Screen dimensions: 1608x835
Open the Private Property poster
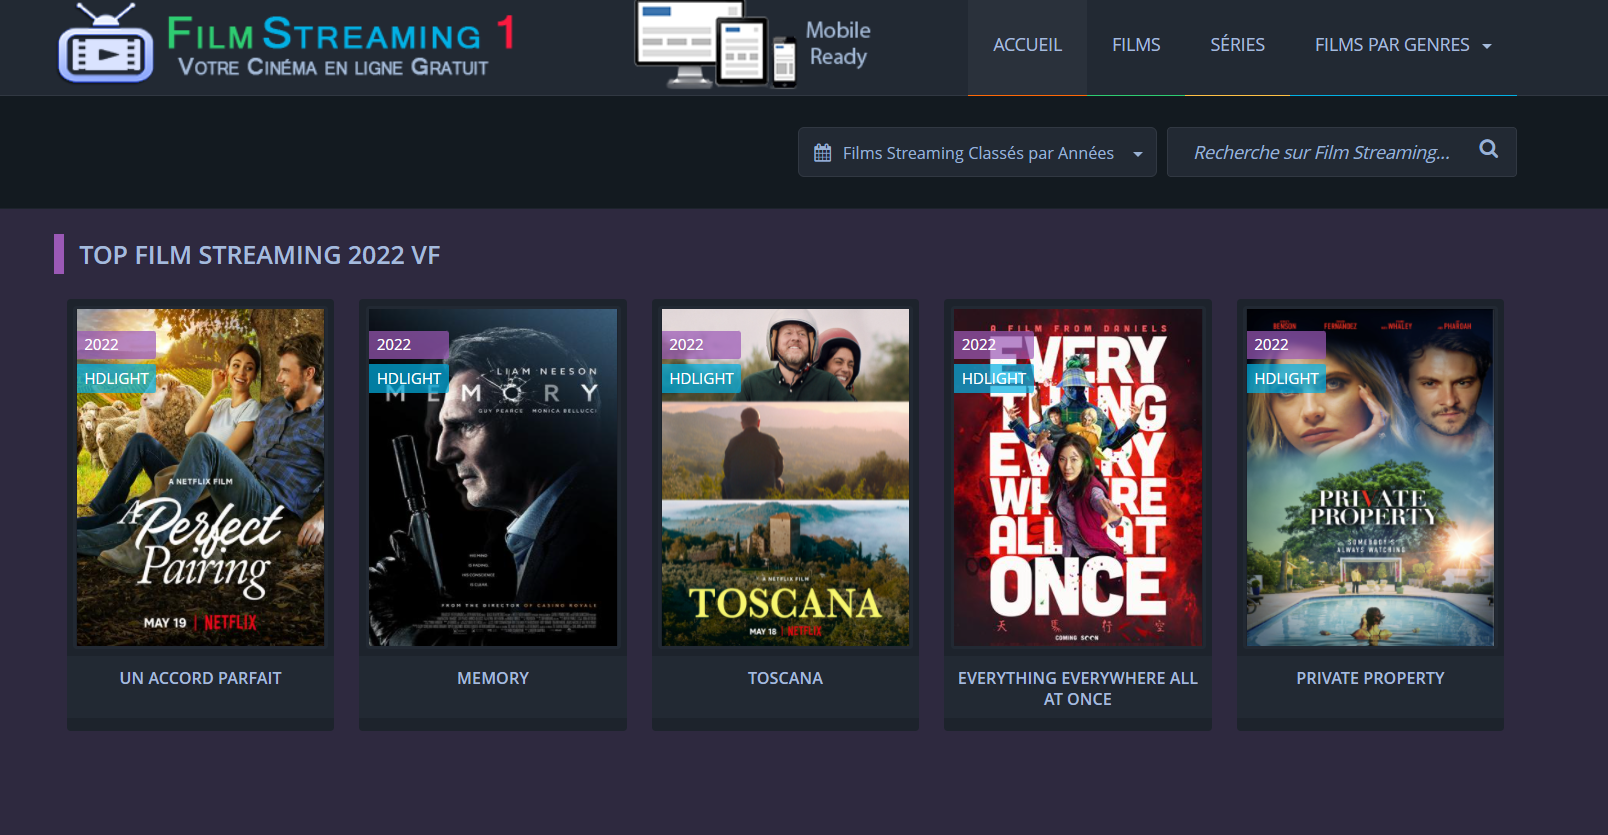(1370, 477)
